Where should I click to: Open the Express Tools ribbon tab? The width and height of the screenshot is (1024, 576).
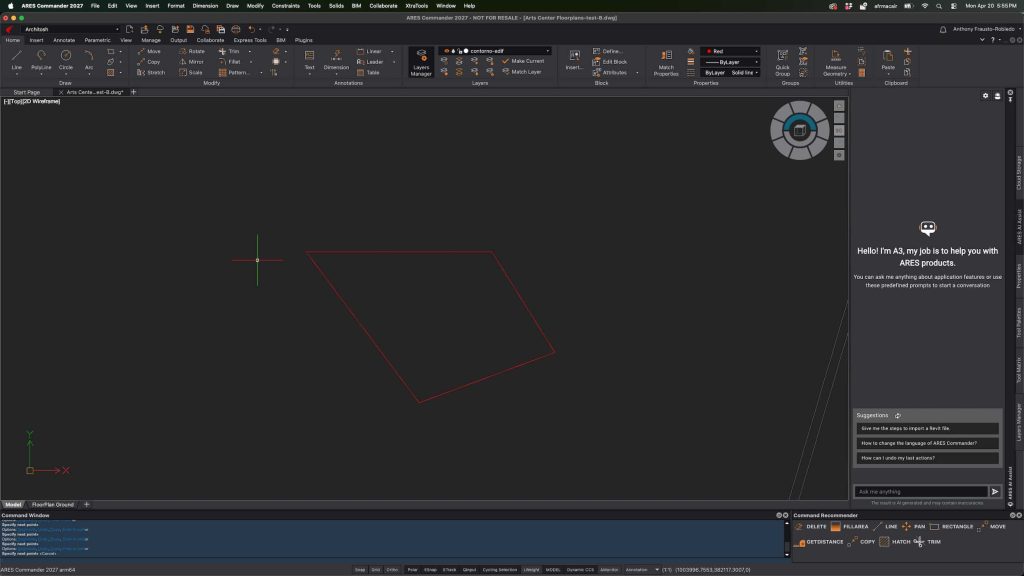[250, 40]
